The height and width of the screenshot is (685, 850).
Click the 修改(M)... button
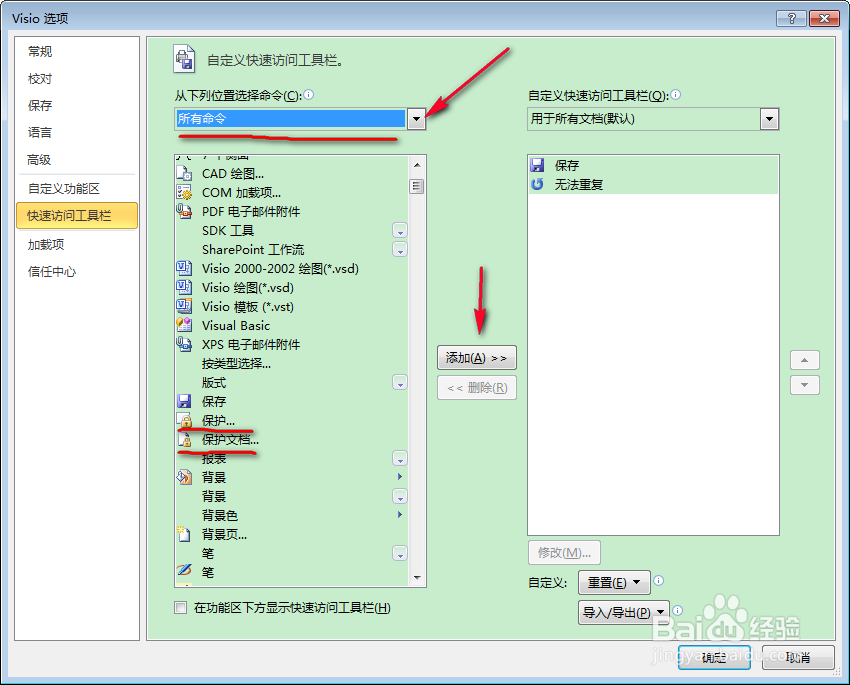[x=564, y=552]
